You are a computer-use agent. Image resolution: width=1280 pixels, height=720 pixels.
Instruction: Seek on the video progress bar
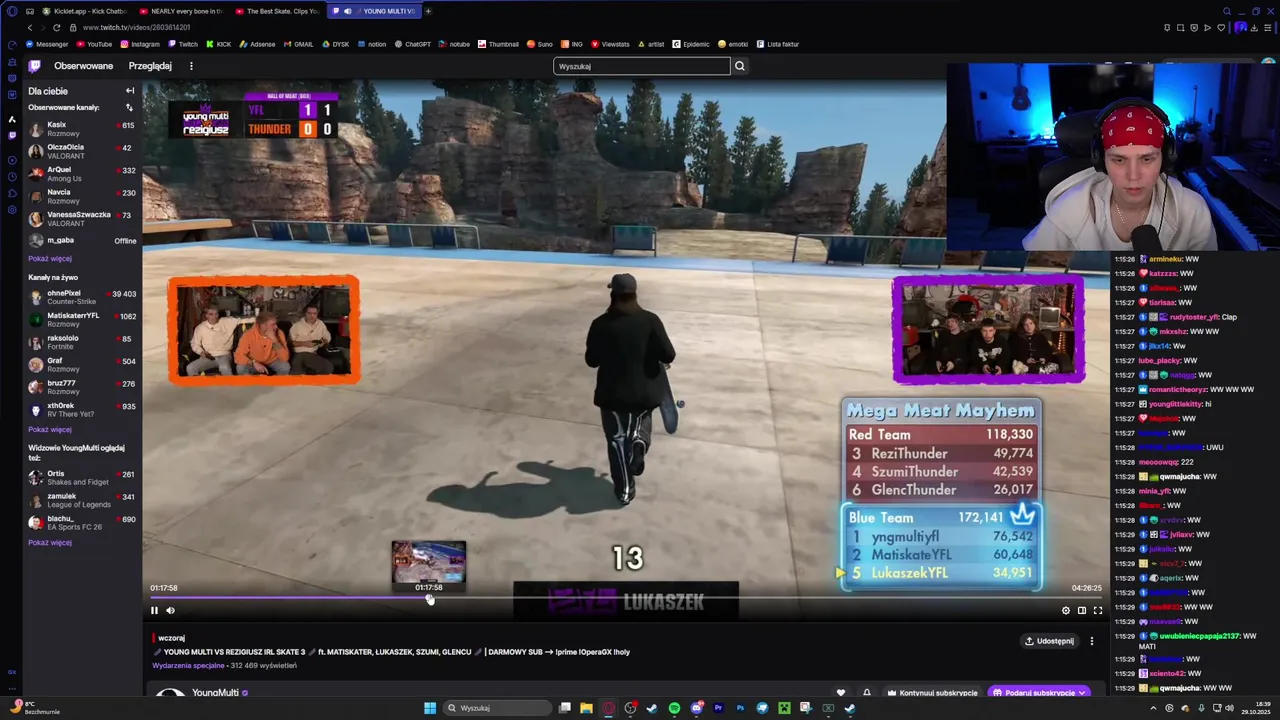626,599
